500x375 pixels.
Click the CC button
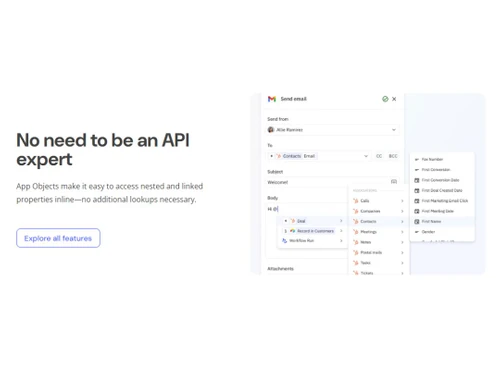(x=379, y=156)
